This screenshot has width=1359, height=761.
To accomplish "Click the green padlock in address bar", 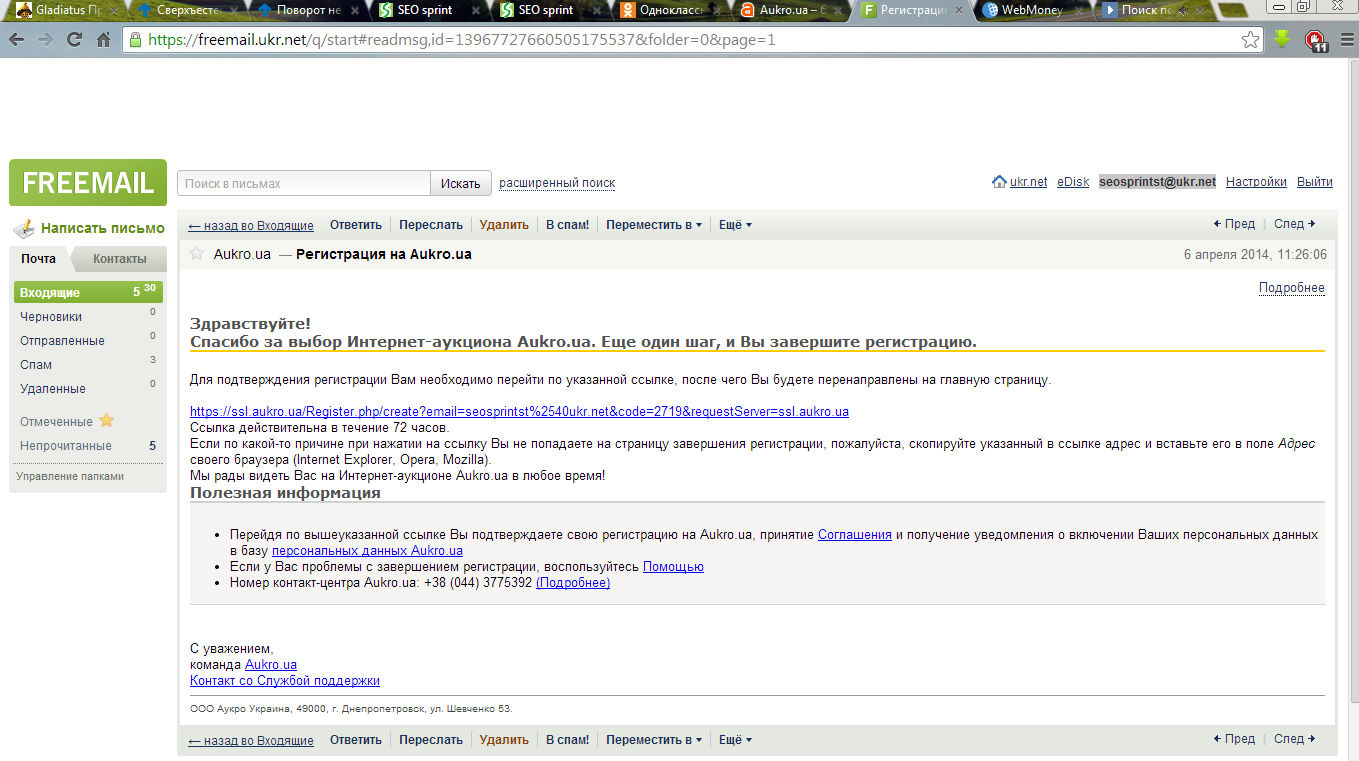I will point(135,40).
